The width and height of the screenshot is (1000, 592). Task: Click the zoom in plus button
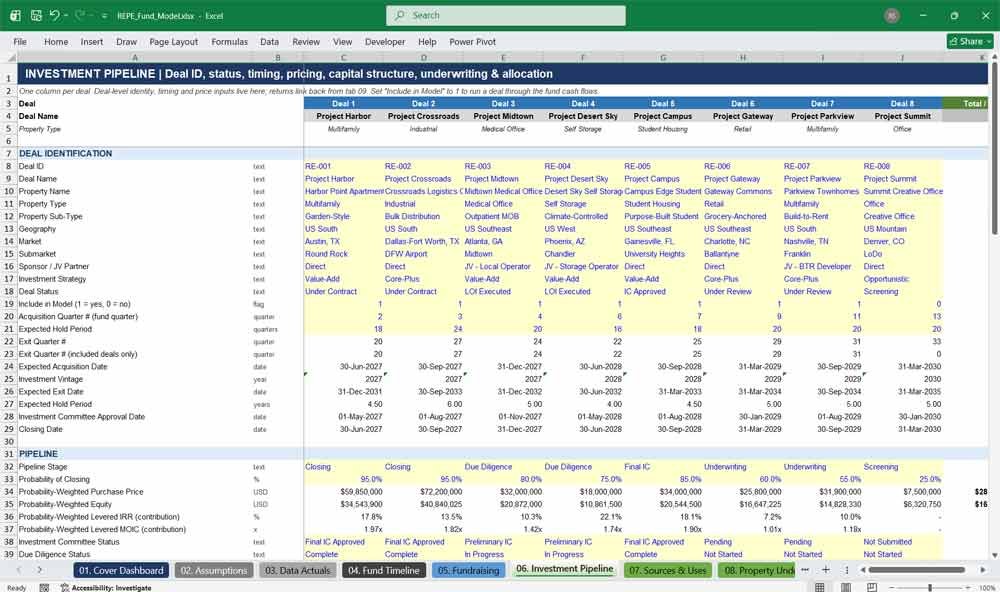[x=969, y=587]
